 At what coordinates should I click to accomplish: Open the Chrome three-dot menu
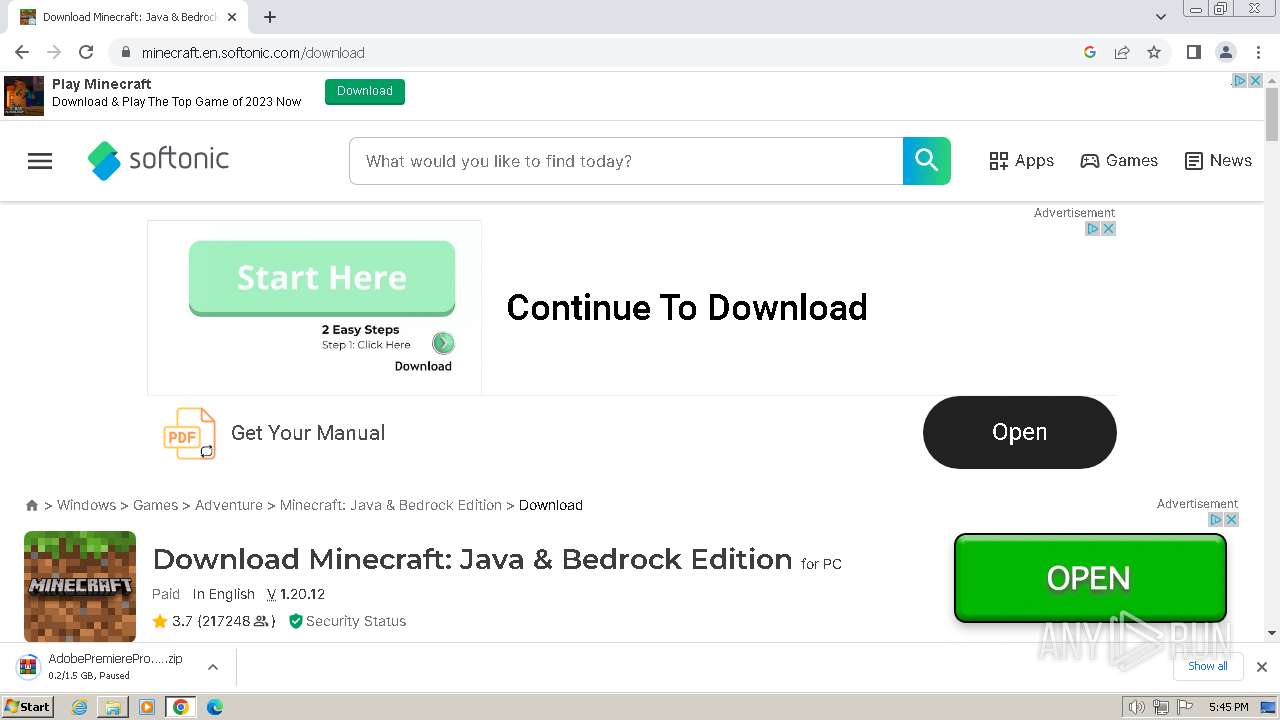coord(1258,52)
